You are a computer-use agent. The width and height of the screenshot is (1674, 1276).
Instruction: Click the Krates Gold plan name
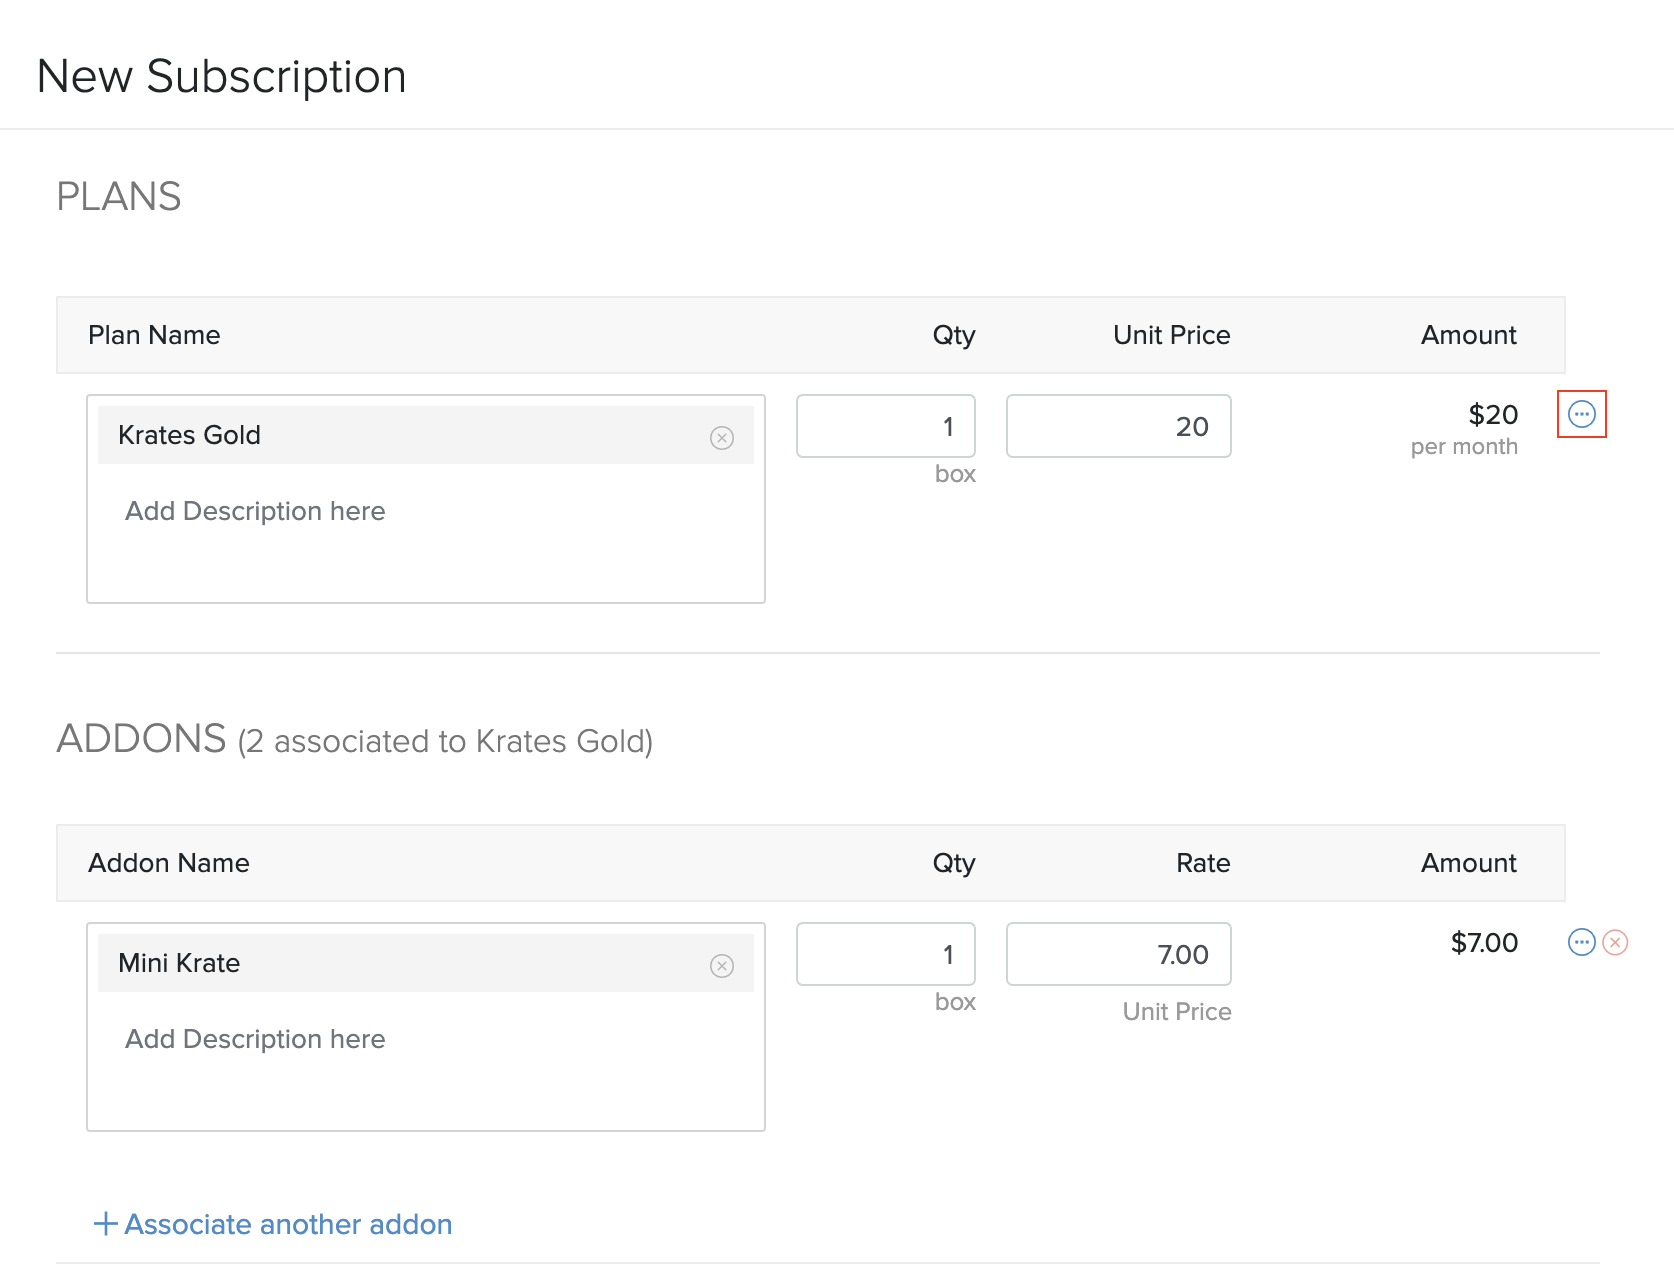[189, 434]
